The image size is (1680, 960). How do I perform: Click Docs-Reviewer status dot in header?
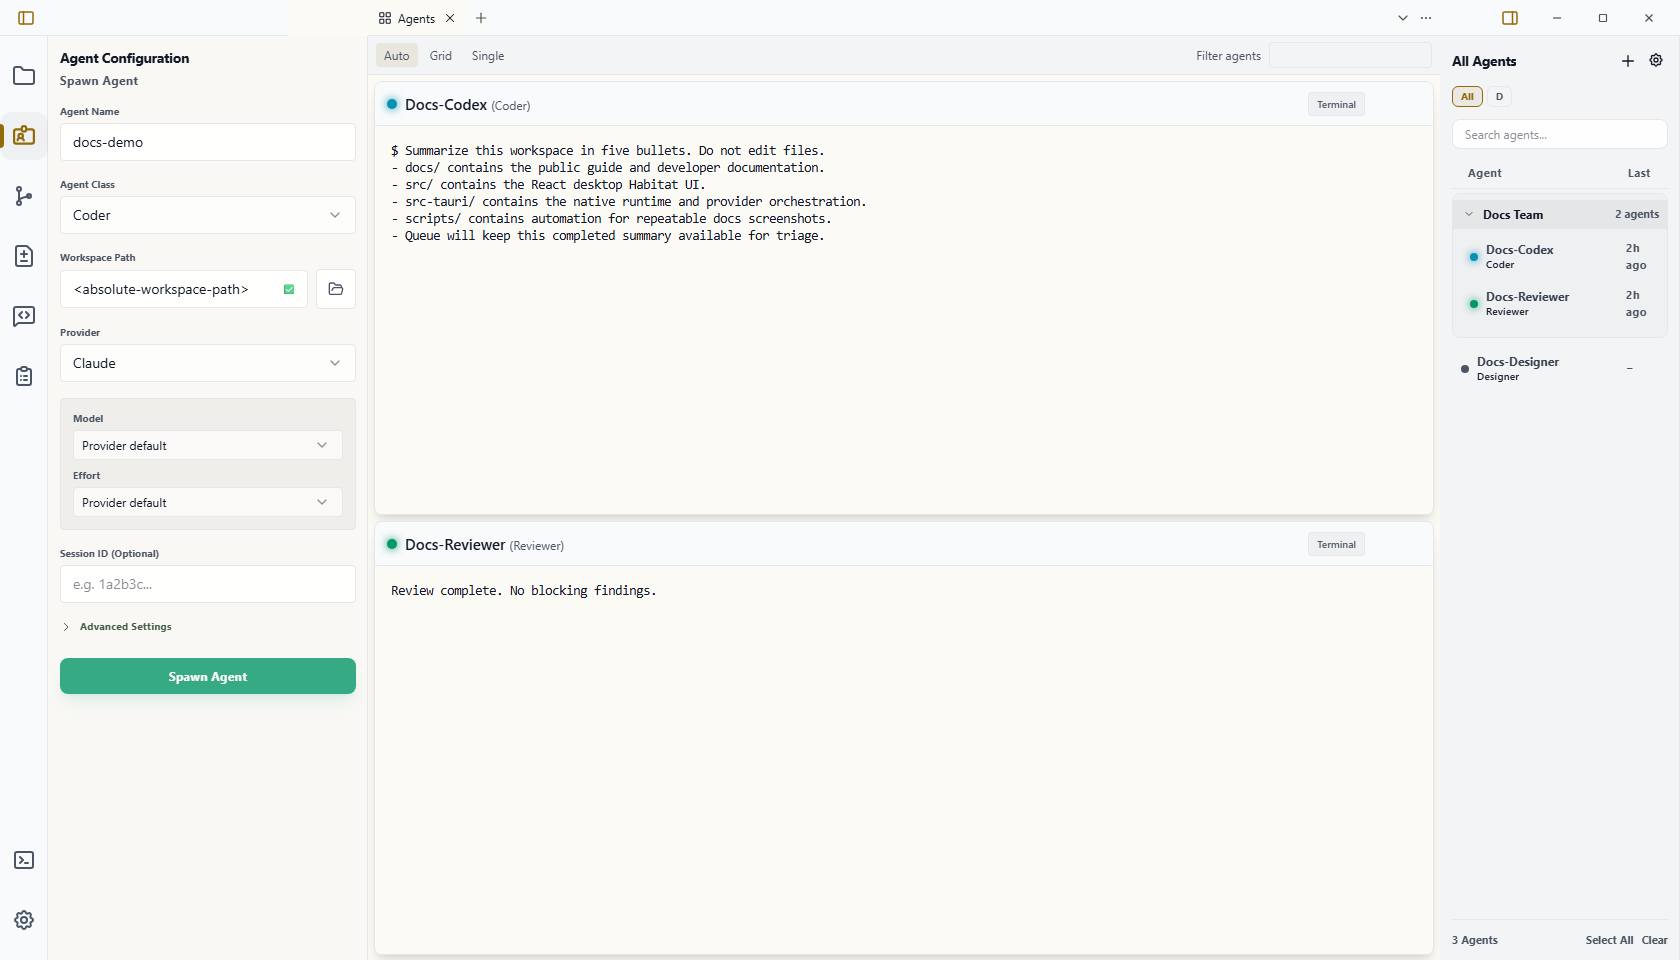pyautogui.click(x=392, y=544)
